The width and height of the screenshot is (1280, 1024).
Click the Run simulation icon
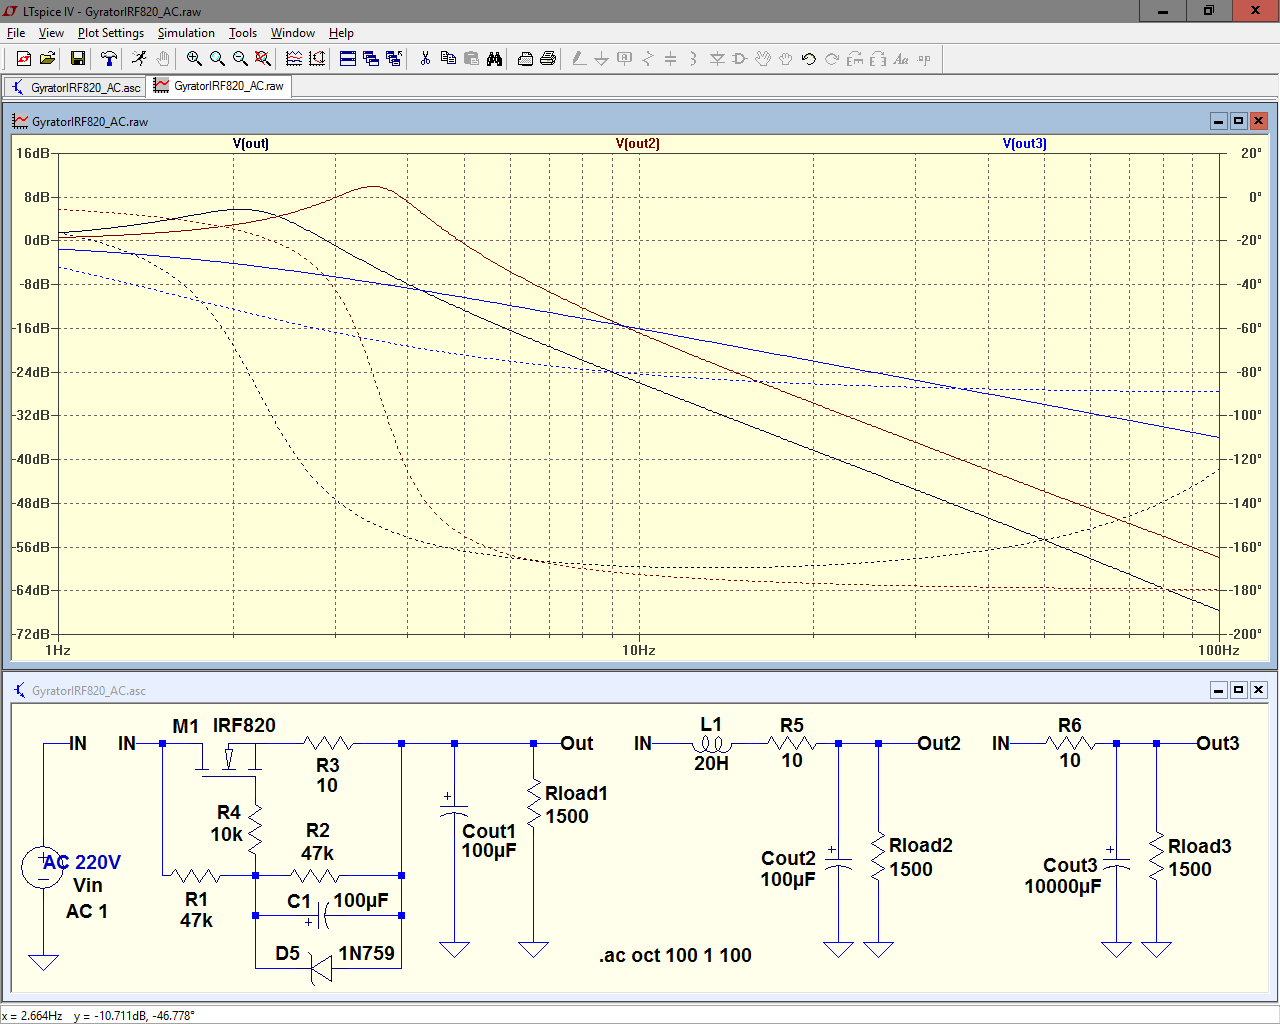(139, 59)
